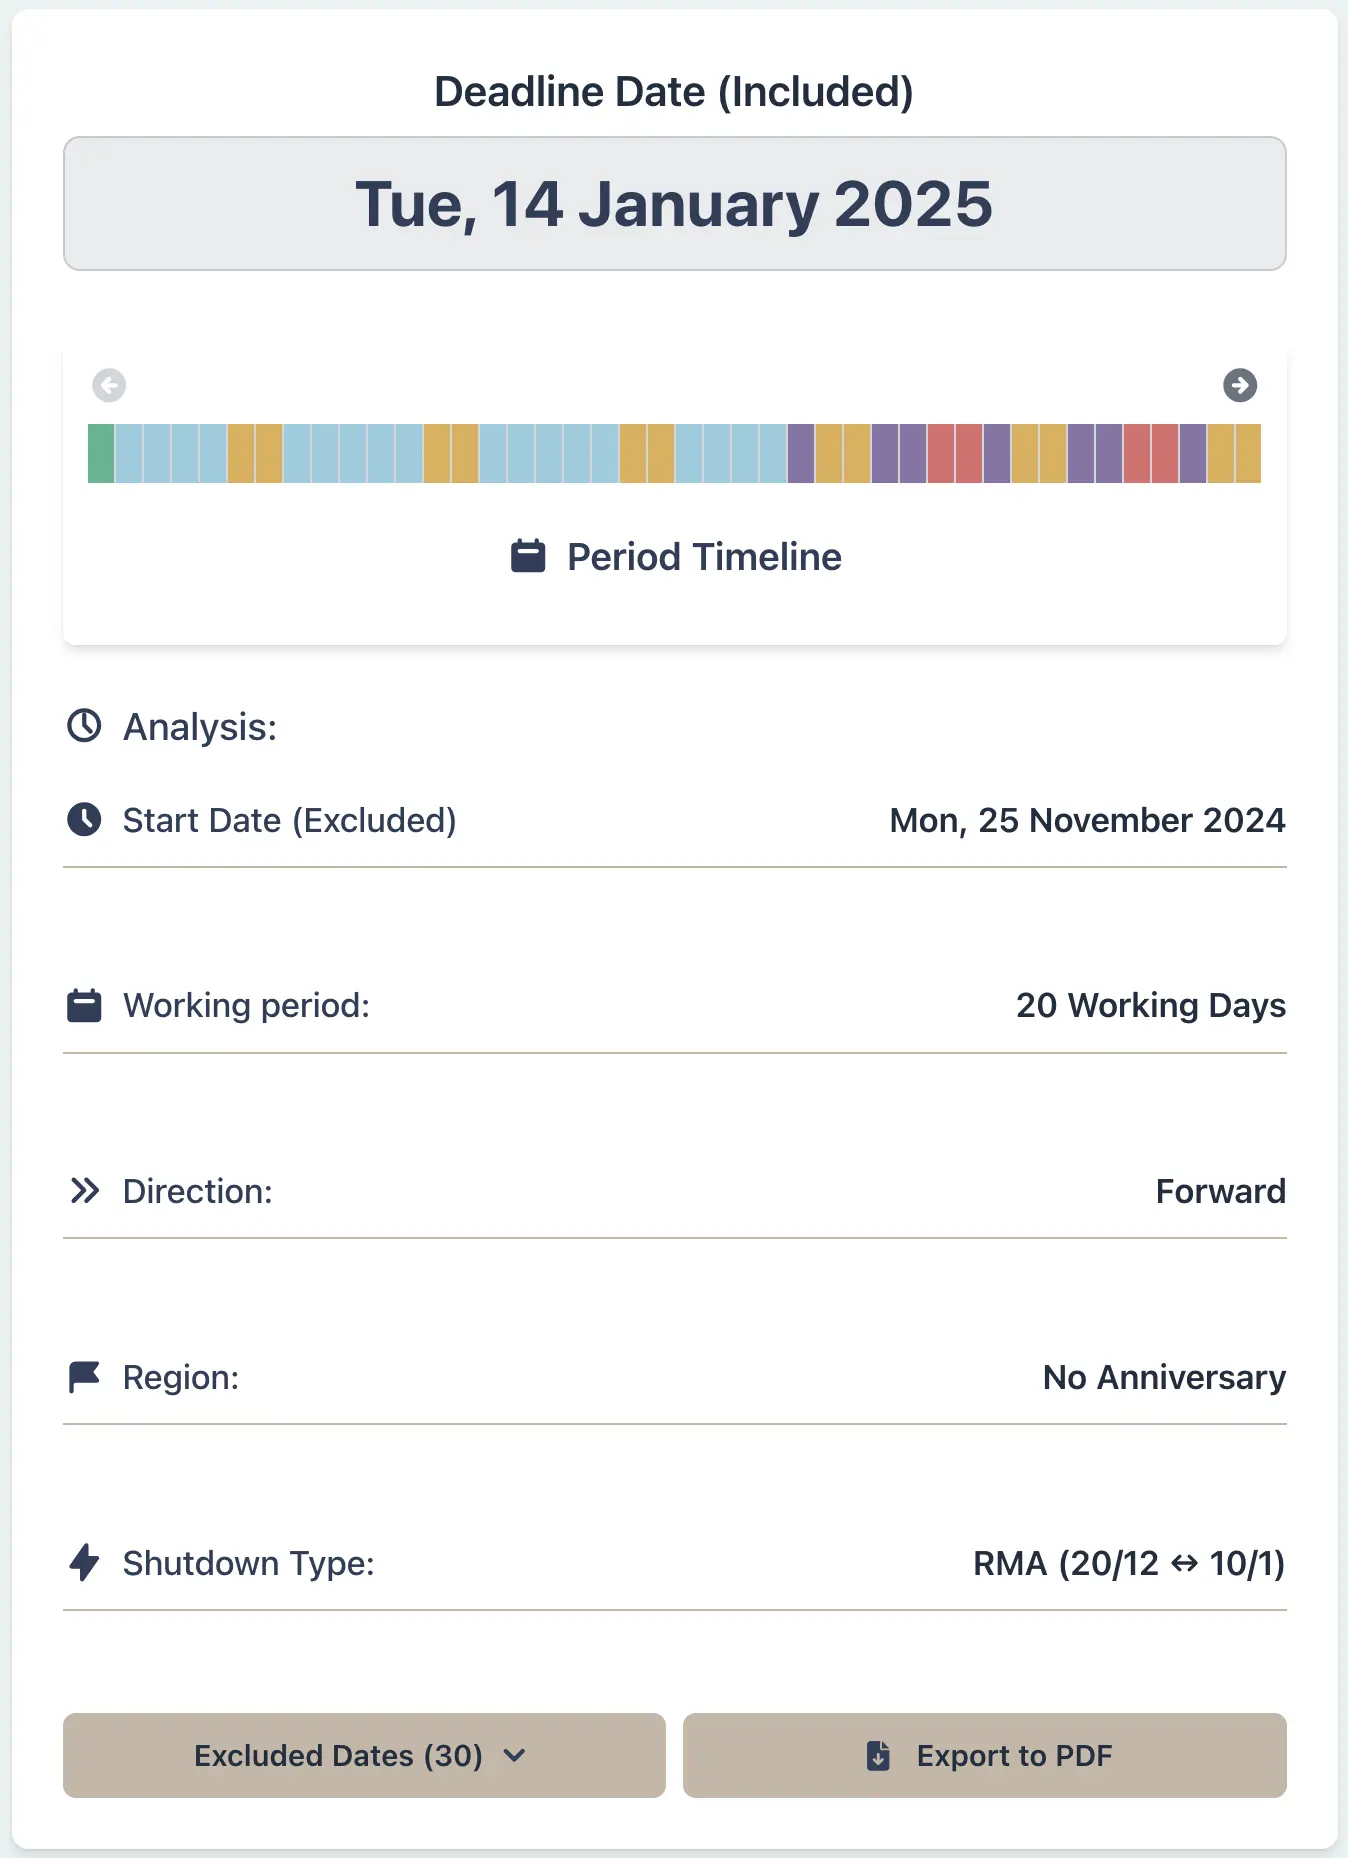Click the Export to PDF button
The height and width of the screenshot is (1858, 1348).
[984, 1756]
